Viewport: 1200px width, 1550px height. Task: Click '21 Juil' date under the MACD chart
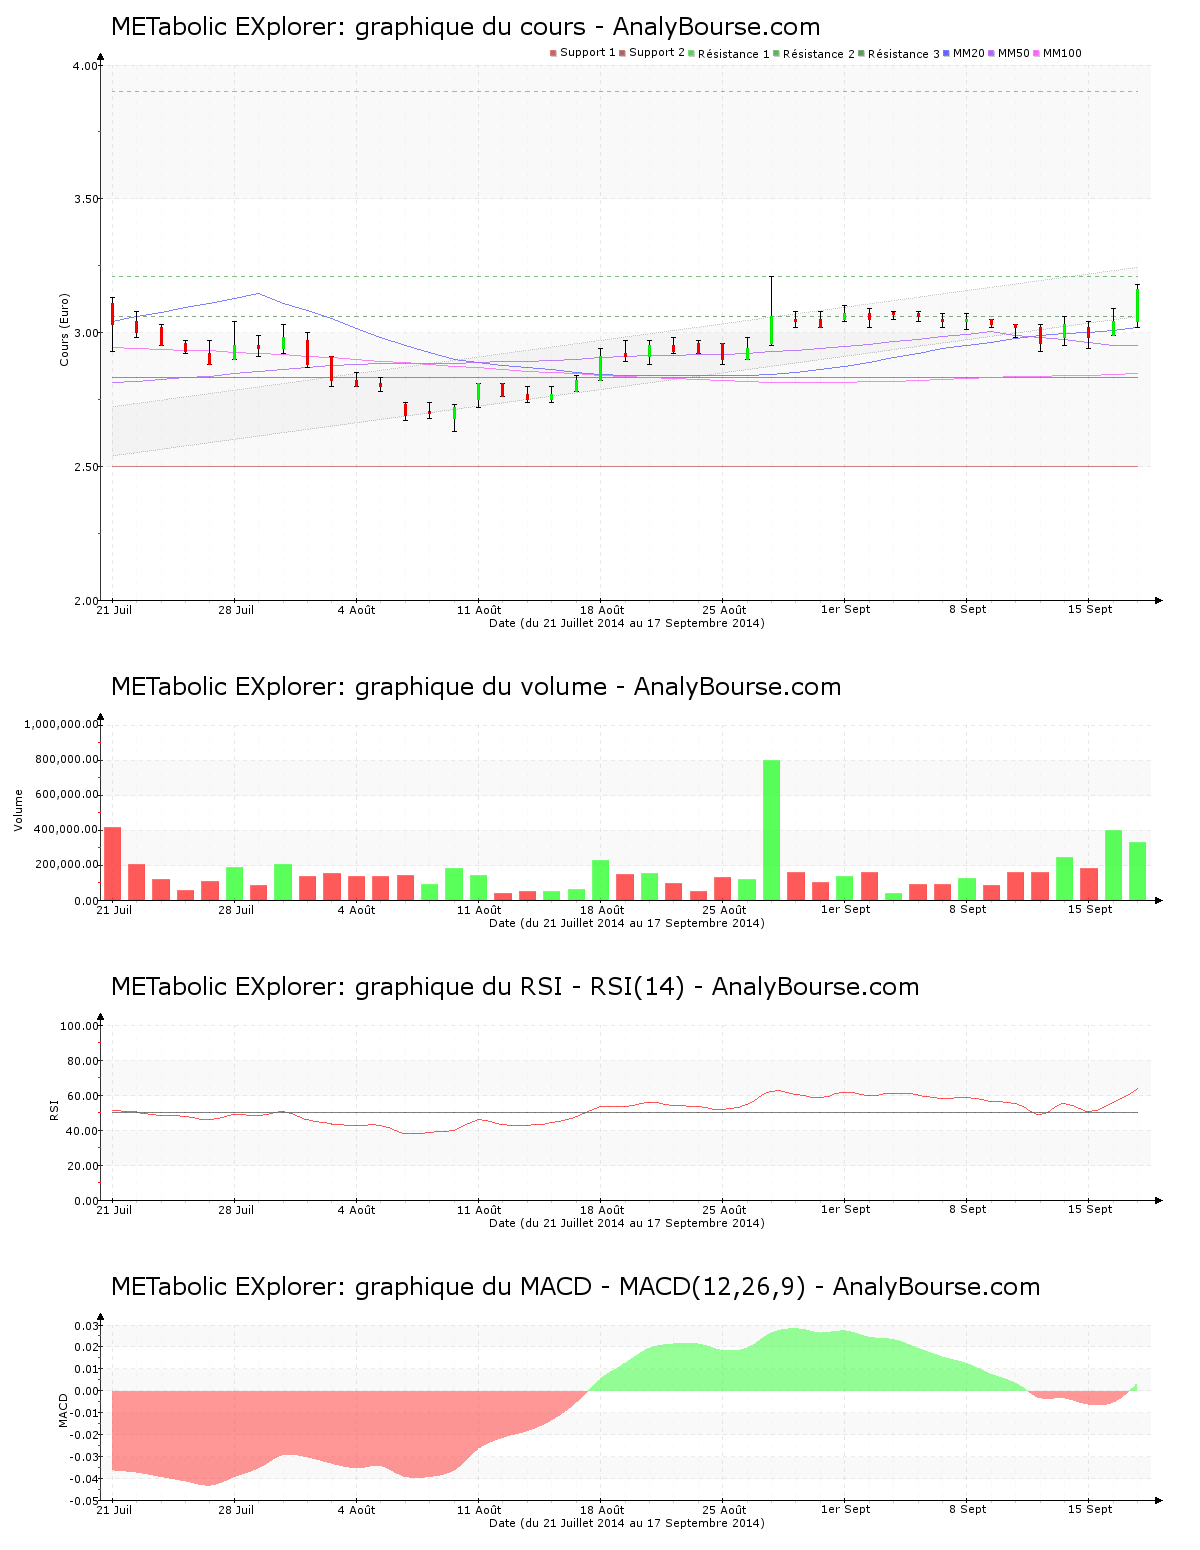[114, 1509]
